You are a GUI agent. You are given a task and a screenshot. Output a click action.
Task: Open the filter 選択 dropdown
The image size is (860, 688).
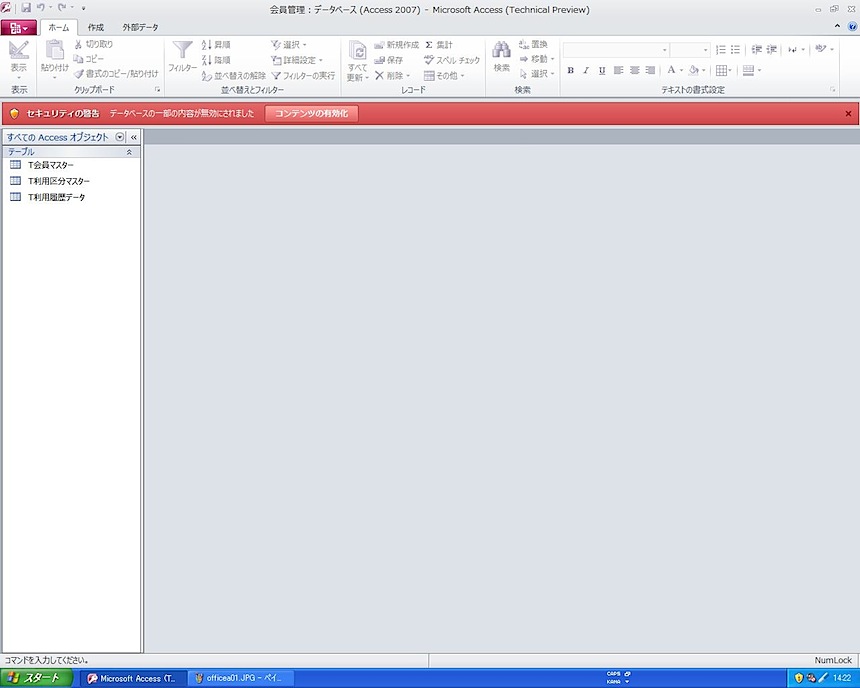tap(289, 44)
